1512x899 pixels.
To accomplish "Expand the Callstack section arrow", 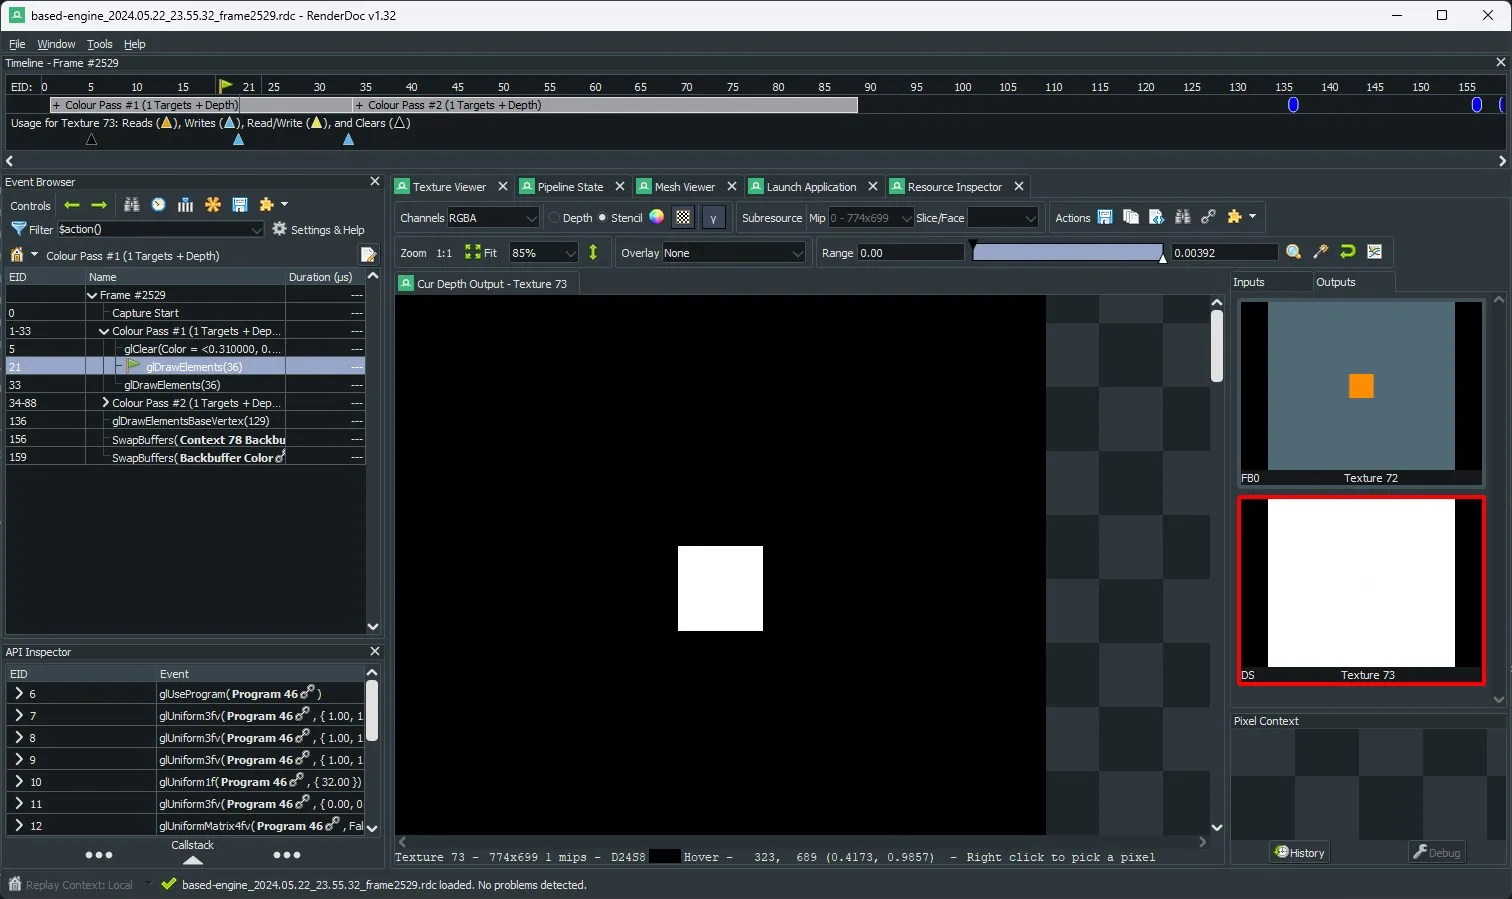I will point(193,860).
